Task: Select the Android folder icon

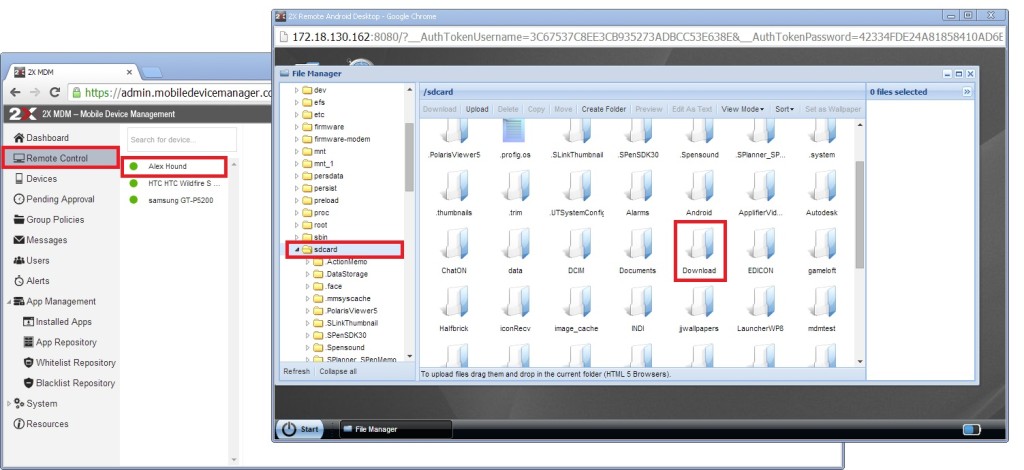Action: [699, 194]
